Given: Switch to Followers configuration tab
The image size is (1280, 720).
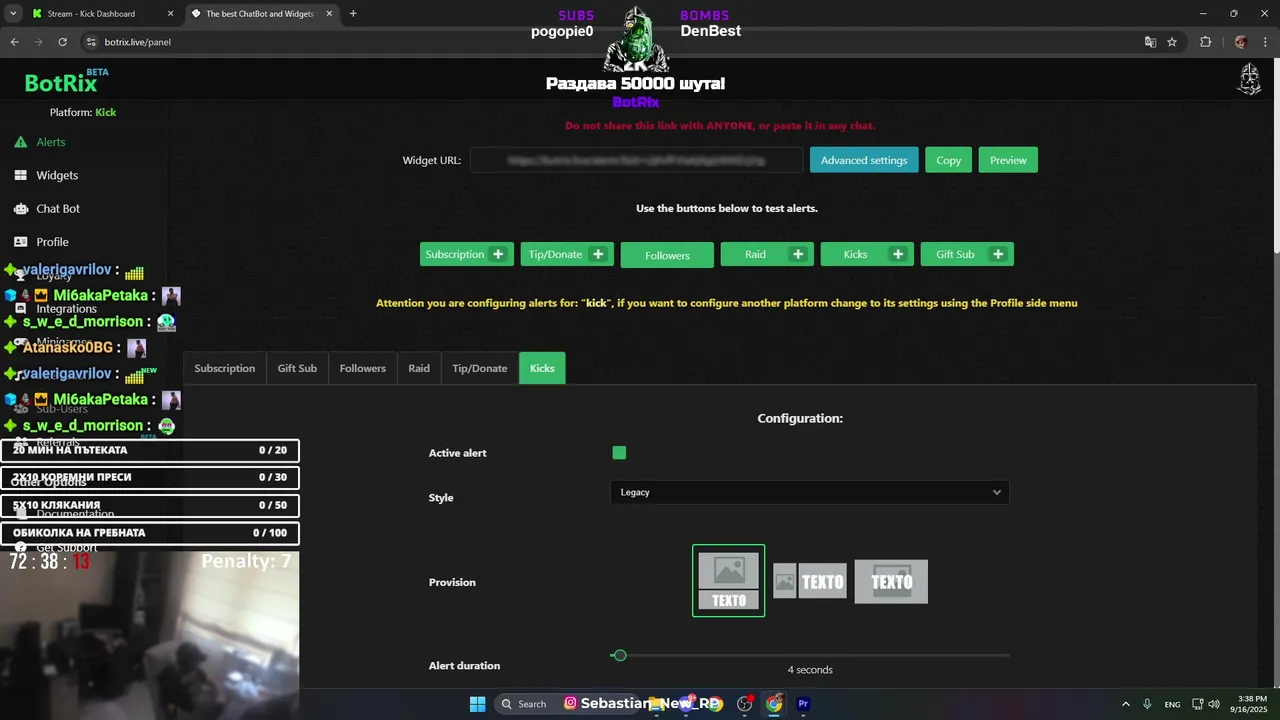Looking at the screenshot, I should (363, 368).
